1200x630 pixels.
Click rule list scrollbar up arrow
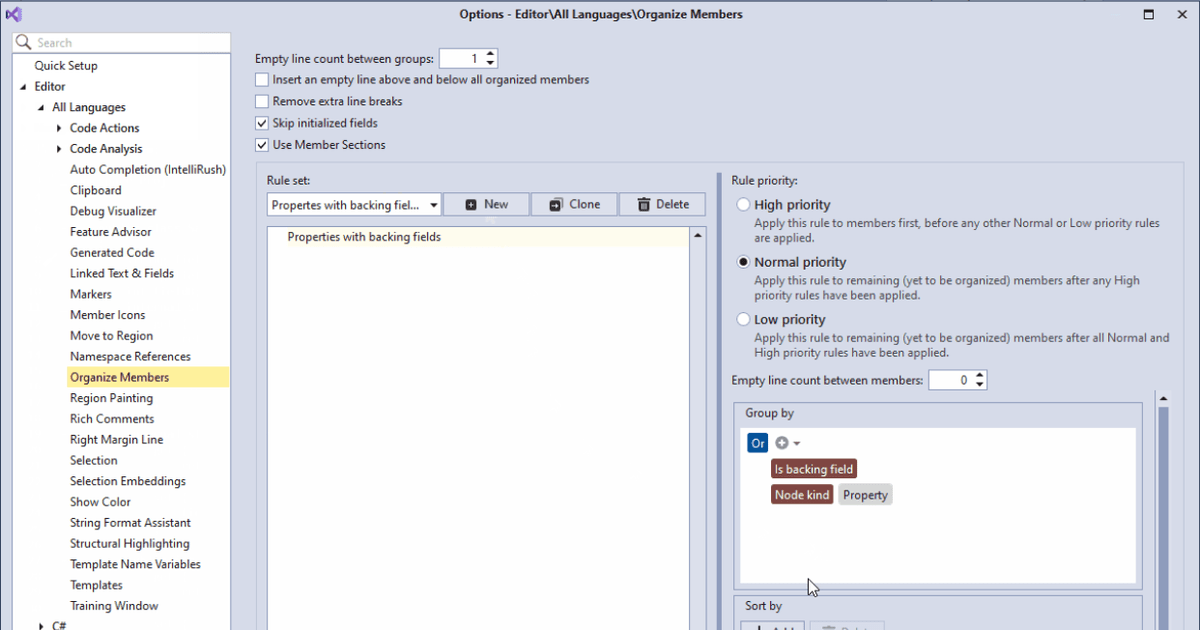(x=699, y=237)
